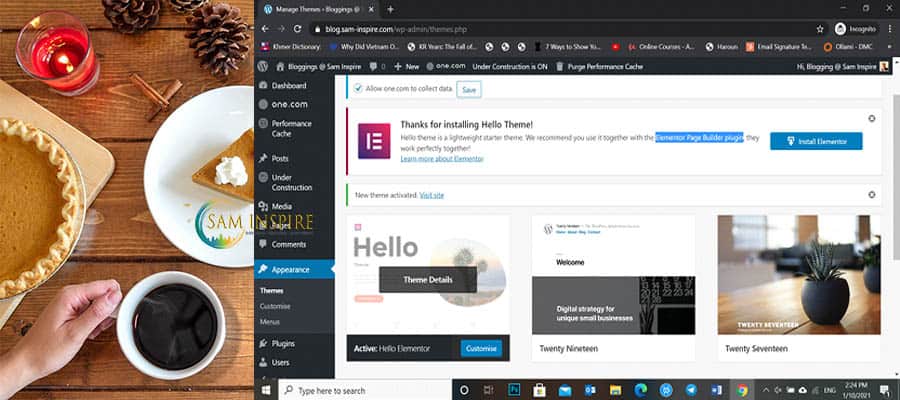Screen dimensions: 900x400
Task: Click Customise button for Hello Elementor
Action: (x=481, y=348)
